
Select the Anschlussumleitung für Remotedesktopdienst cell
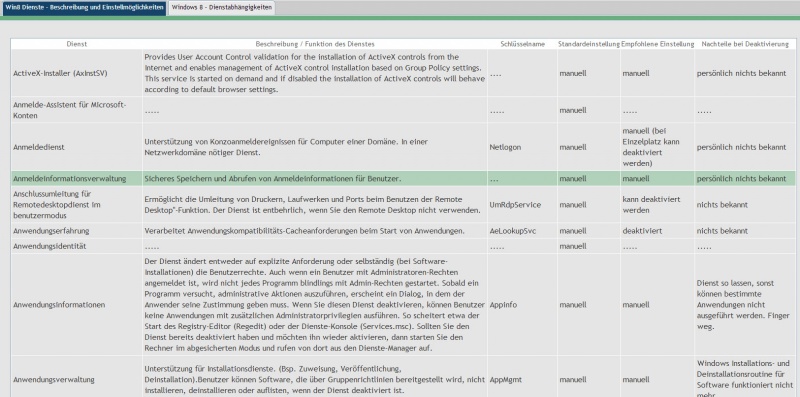pyautogui.click(x=77, y=205)
